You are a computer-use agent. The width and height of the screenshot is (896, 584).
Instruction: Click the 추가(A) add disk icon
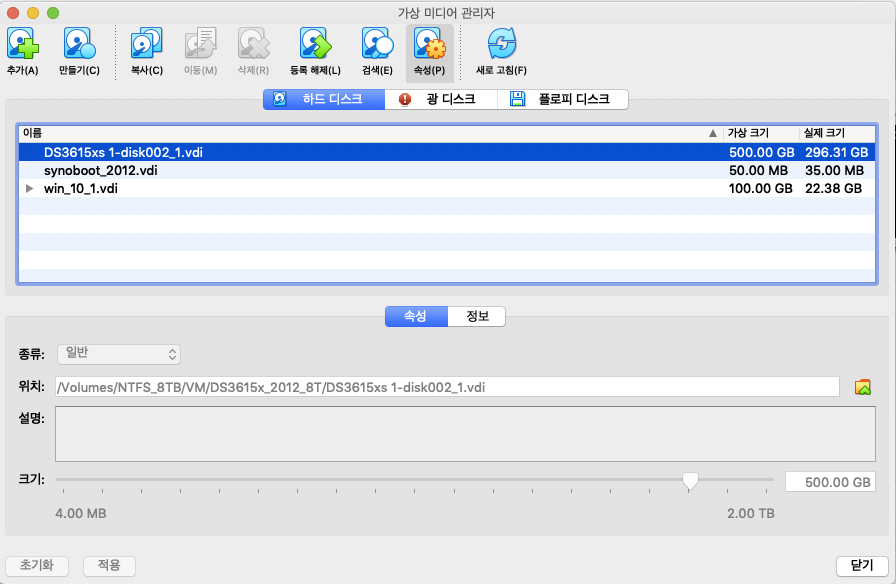tap(22, 45)
